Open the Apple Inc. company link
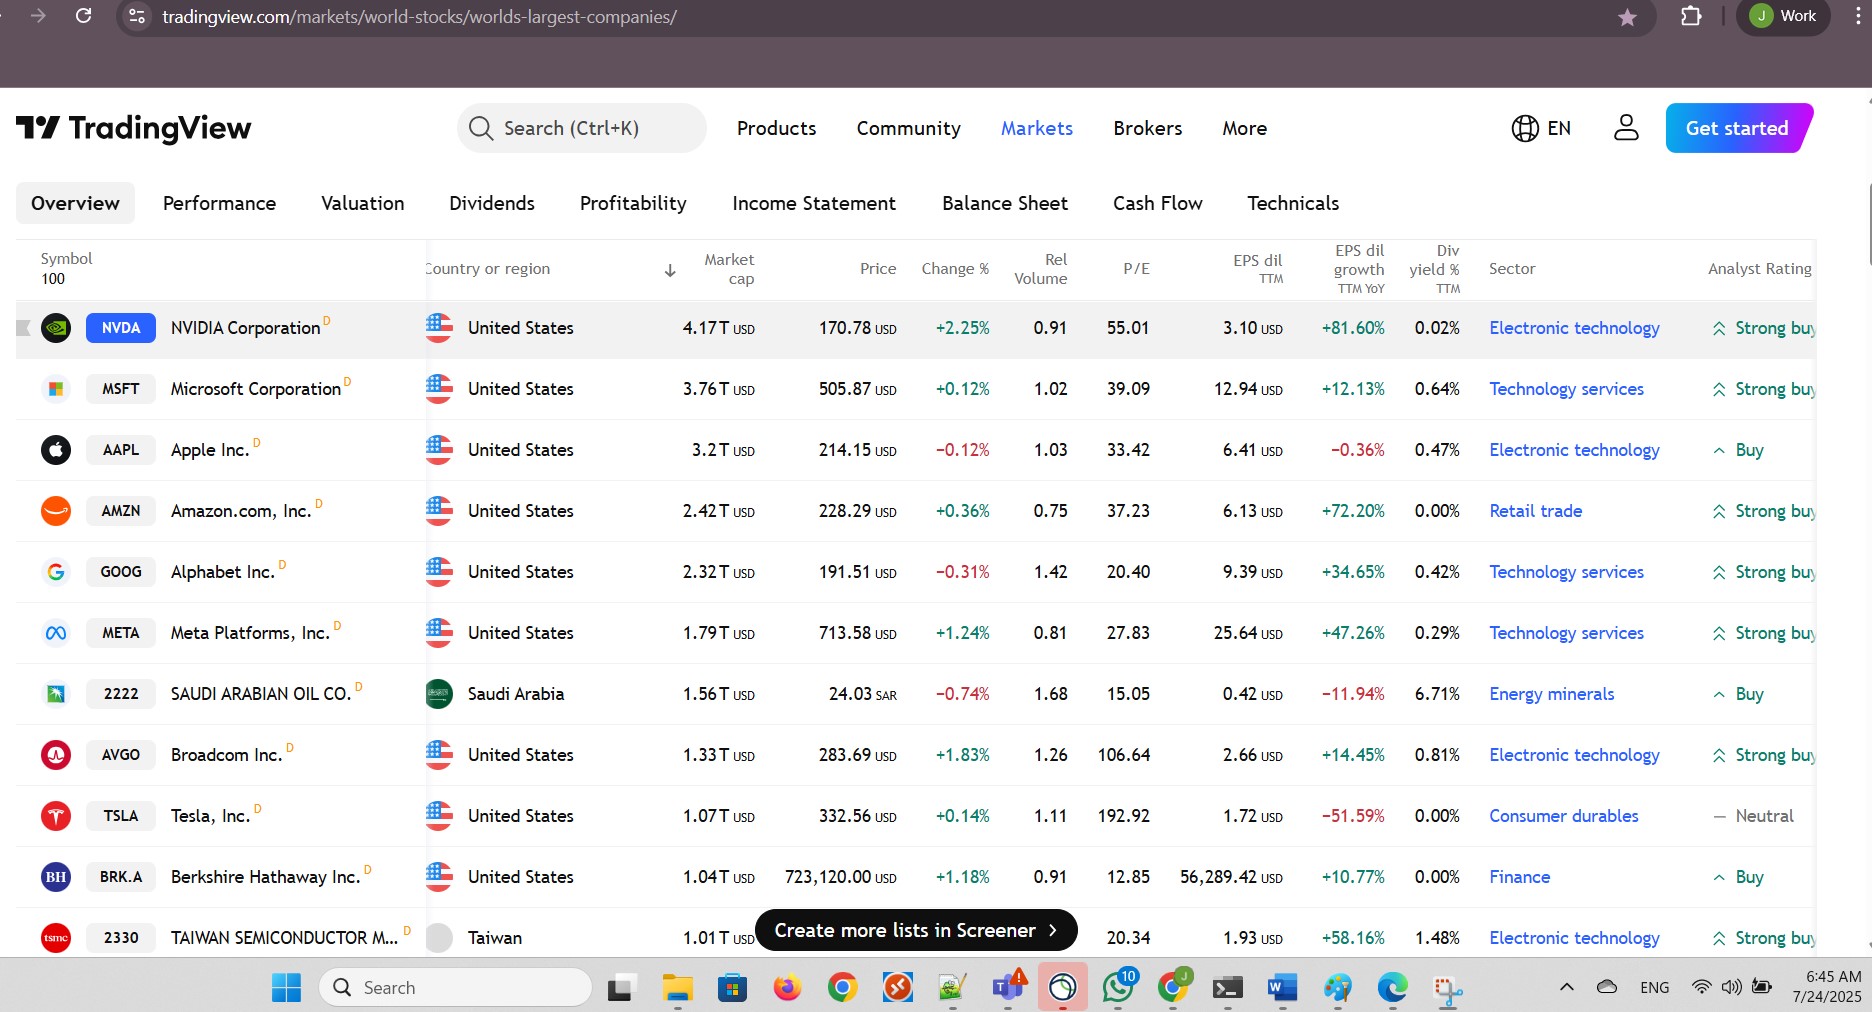1872x1012 pixels. coord(210,450)
